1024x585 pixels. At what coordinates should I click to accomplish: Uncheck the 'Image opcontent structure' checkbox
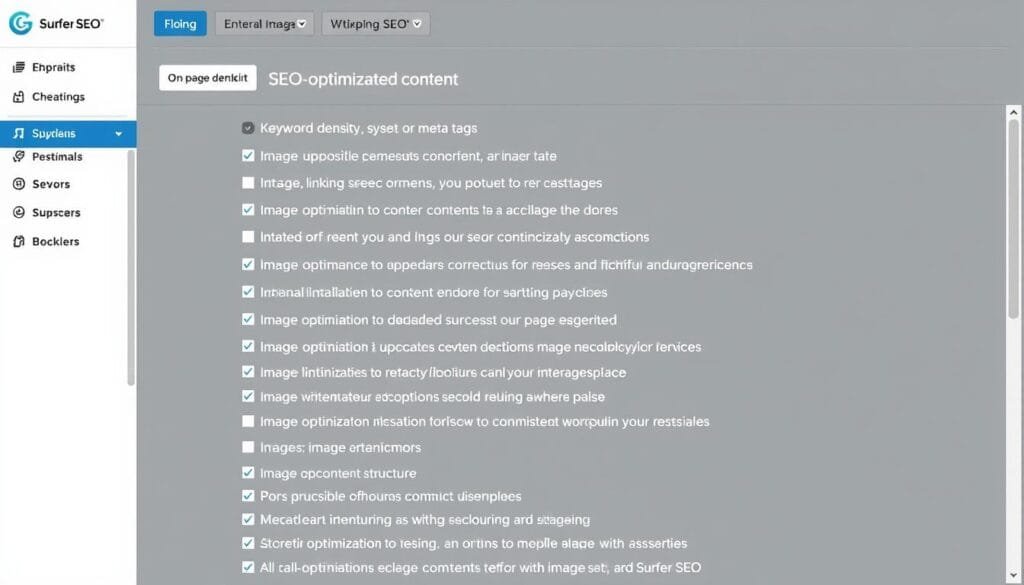point(248,473)
